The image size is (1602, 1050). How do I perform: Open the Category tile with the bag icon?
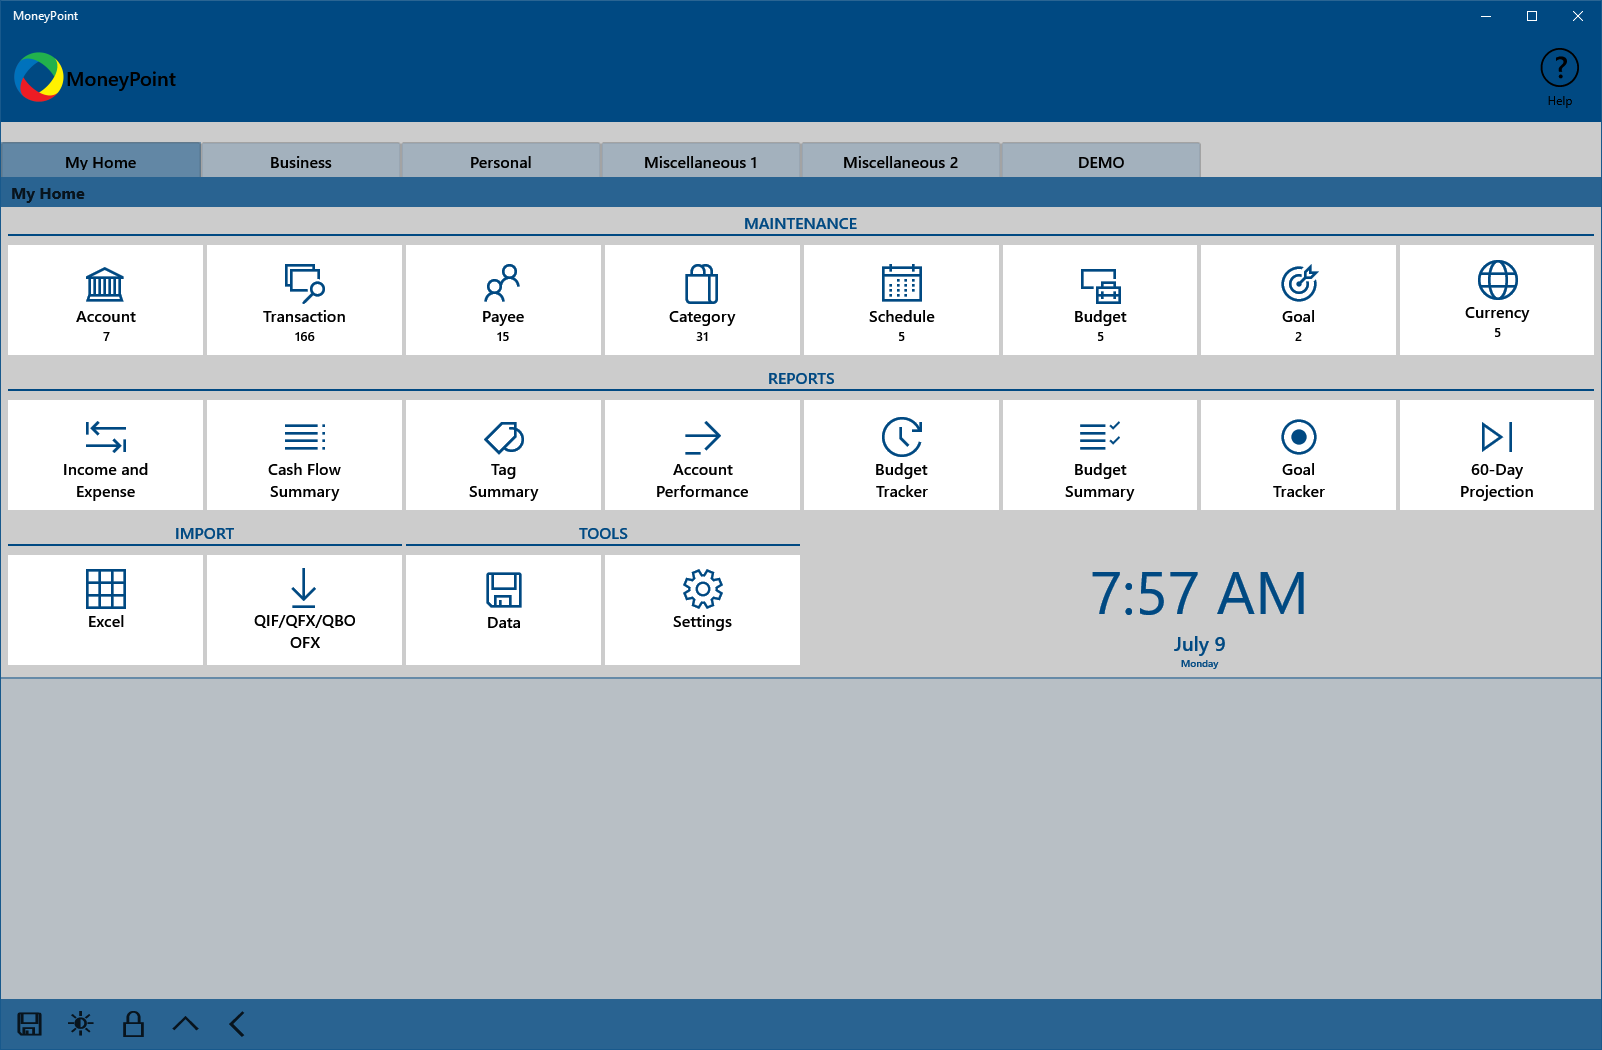click(702, 300)
